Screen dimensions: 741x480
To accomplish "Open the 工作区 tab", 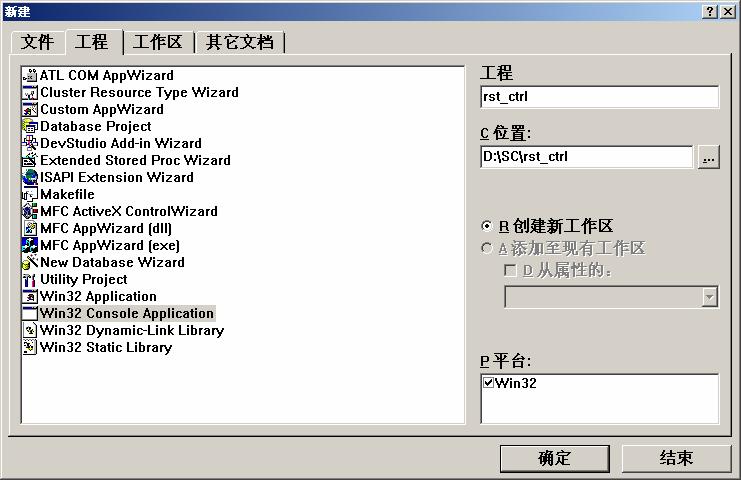I will [158, 42].
